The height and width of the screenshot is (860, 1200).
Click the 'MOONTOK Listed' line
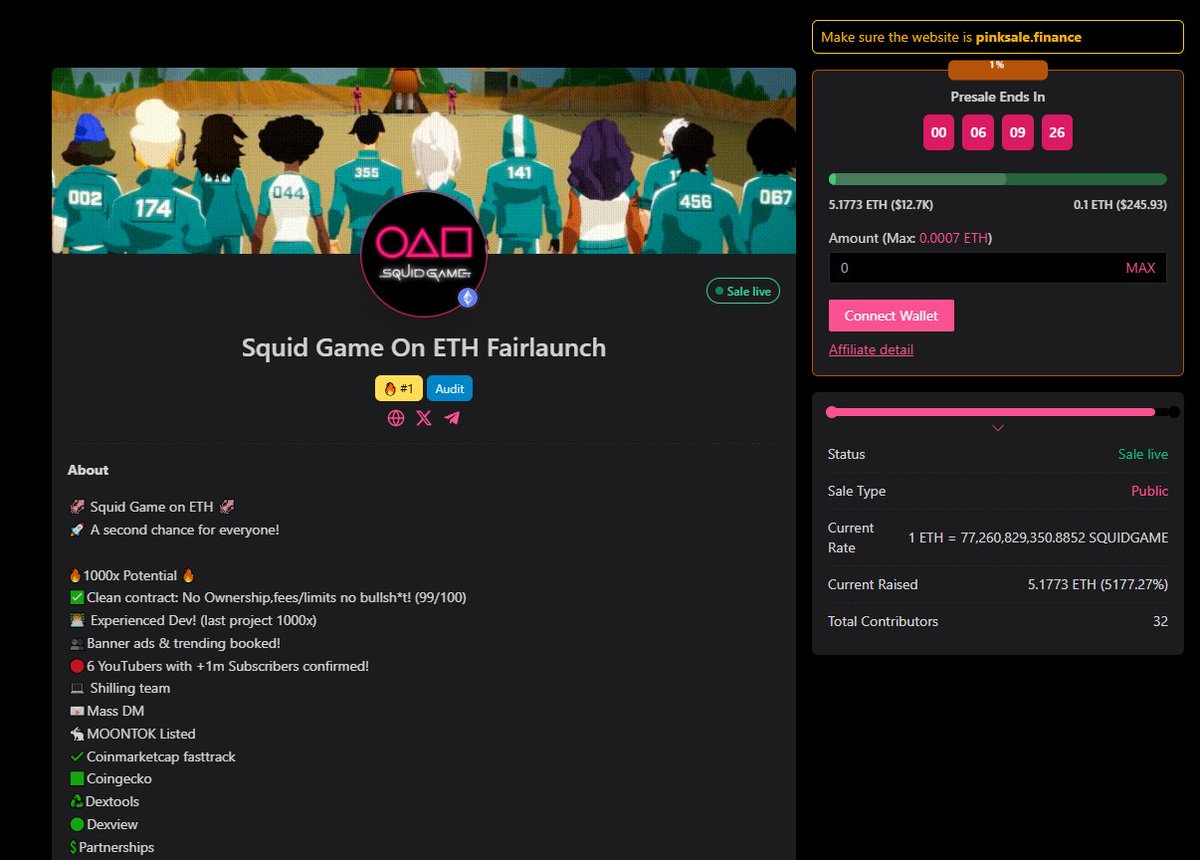click(132, 734)
